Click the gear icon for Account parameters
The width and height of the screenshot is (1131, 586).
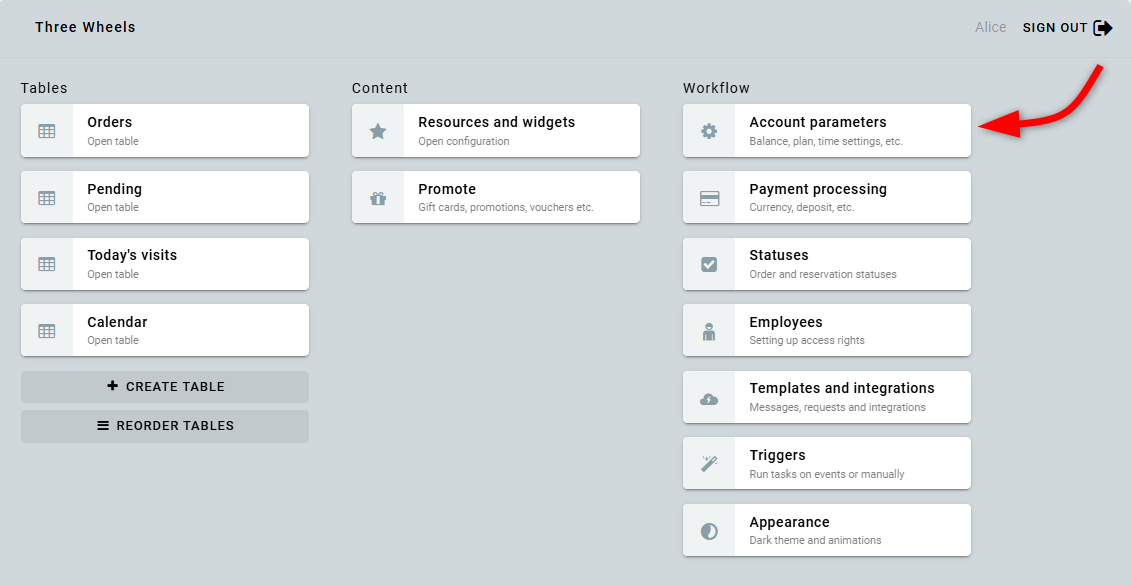click(x=709, y=131)
